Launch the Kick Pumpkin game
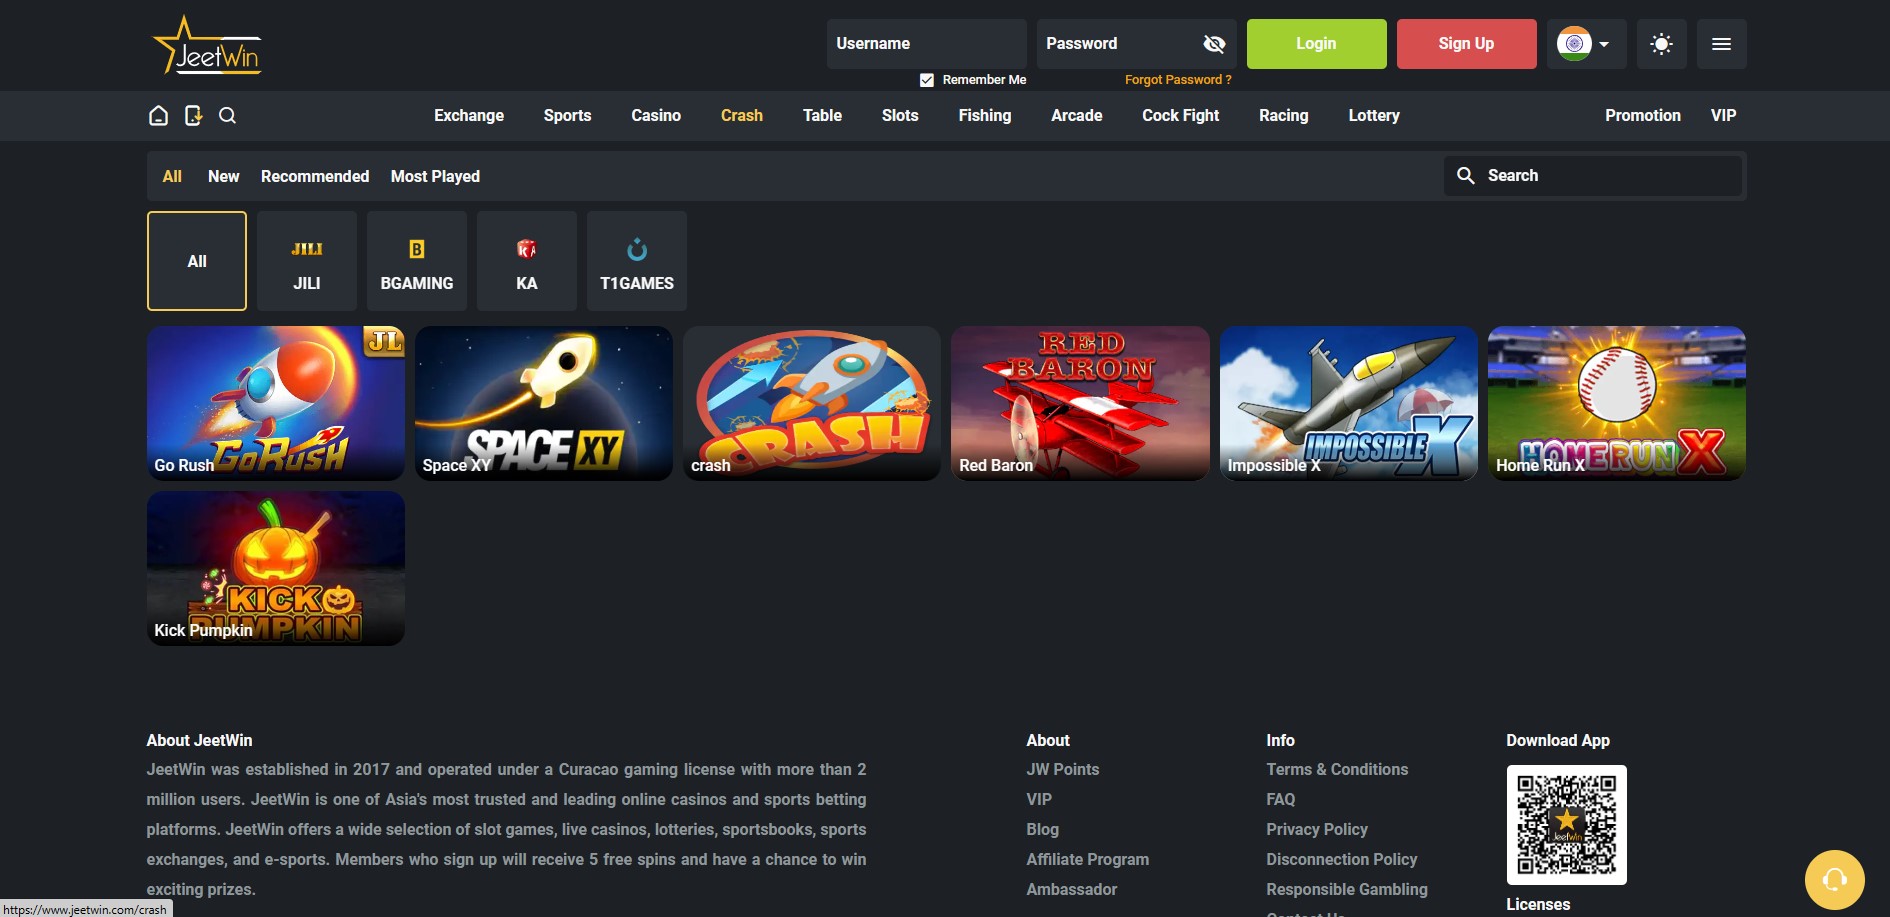Viewport: 1890px width, 917px height. tap(276, 568)
